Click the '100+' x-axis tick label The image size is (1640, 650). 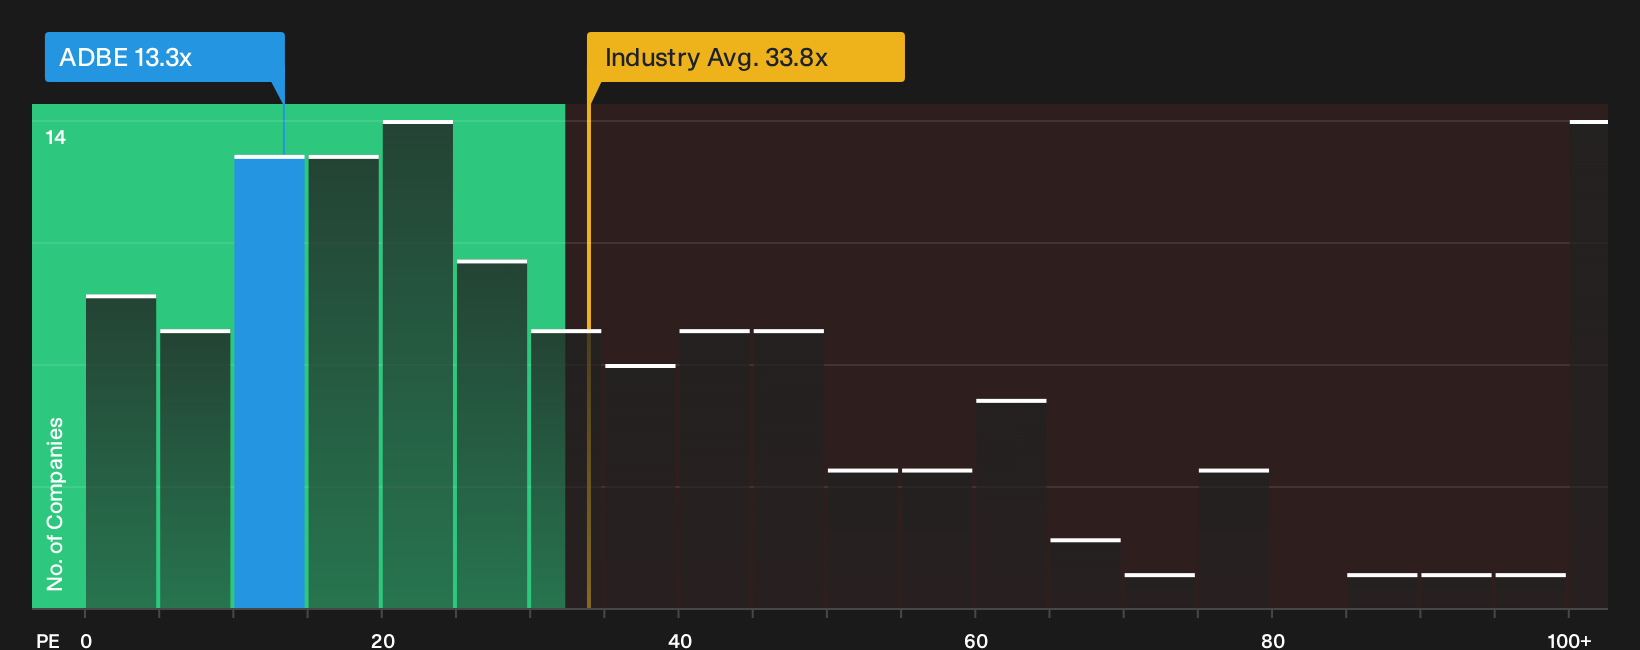(1569, 641)
